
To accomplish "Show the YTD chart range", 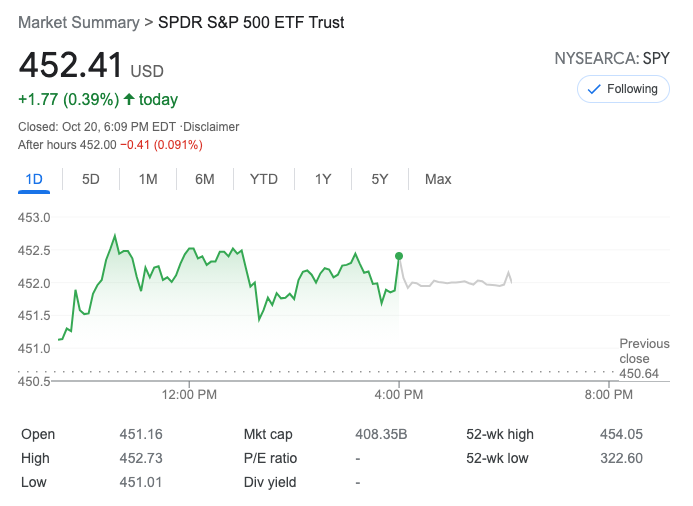I will point(264,179).
